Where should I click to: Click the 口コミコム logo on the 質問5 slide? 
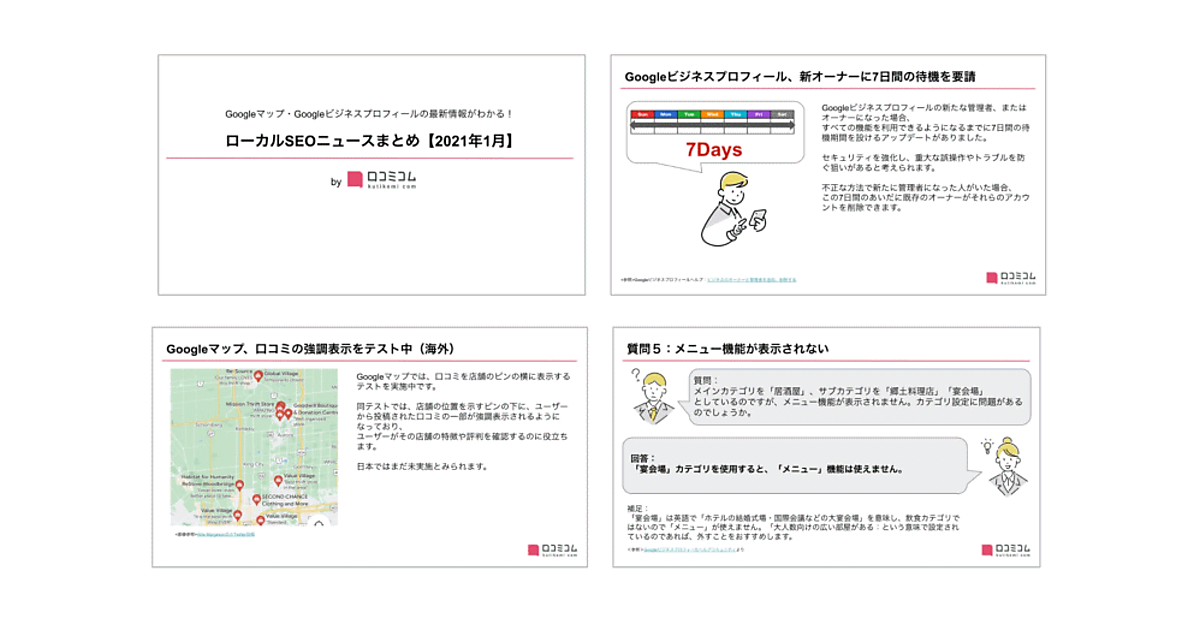(1005, 550)
